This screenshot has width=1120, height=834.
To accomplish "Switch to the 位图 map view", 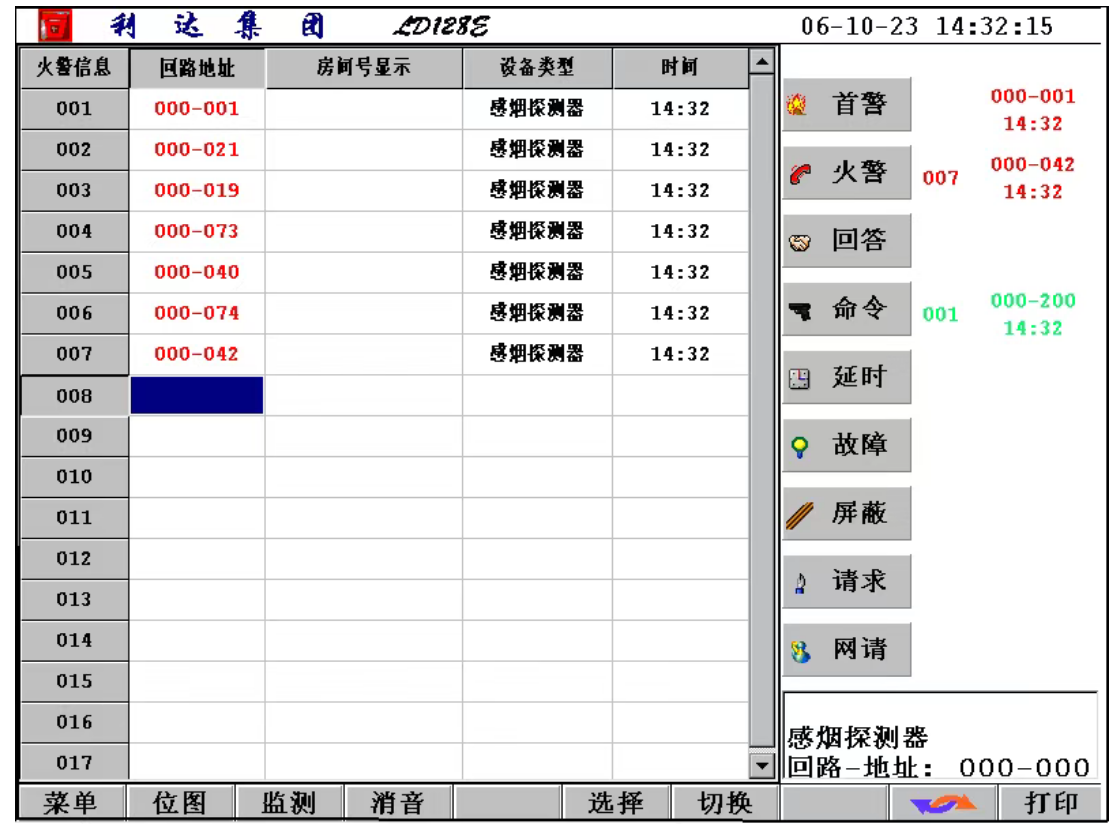I will pyautogui.click(x=179, y=804).
